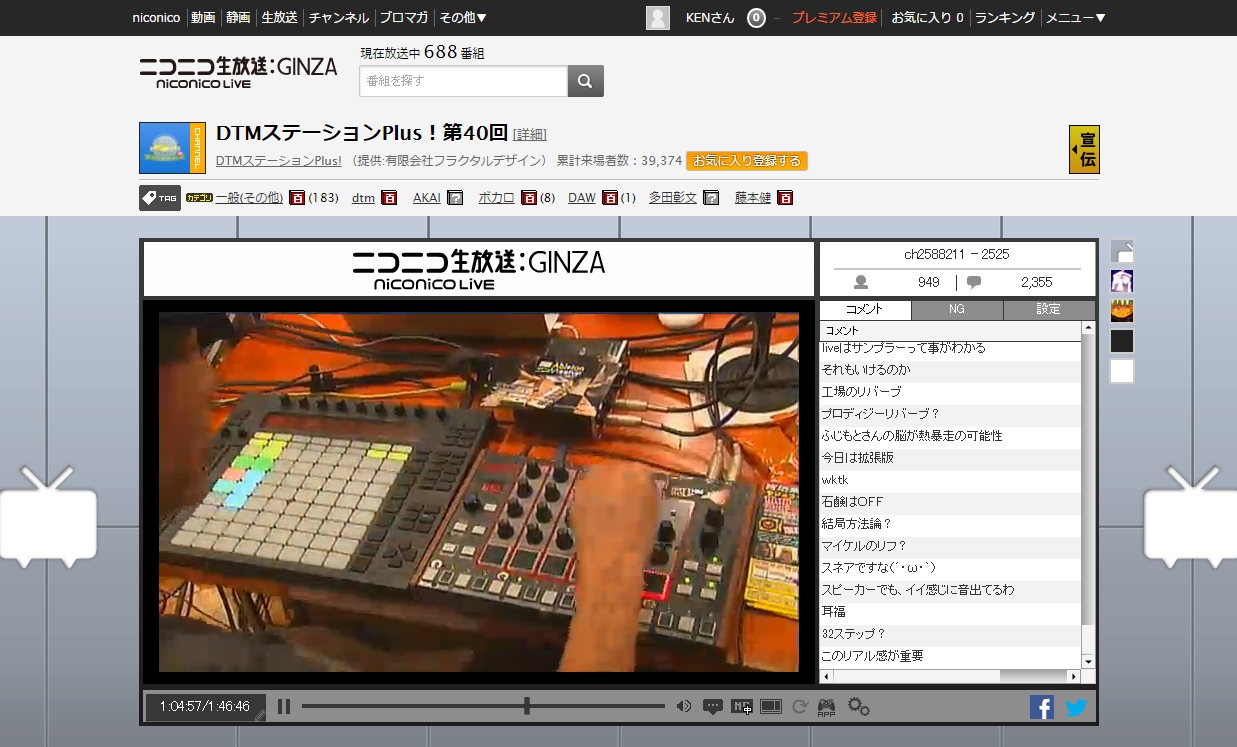Open dictionary icon next to 一般(その他)
This screenshot has height=747, width=1237.
pyautogui.click(x=297, y=198)
